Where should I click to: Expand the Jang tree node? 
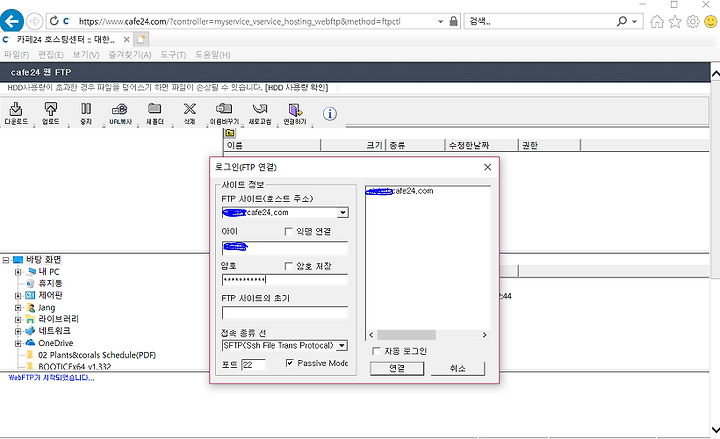pyautogui.click(x=18, y=308)
